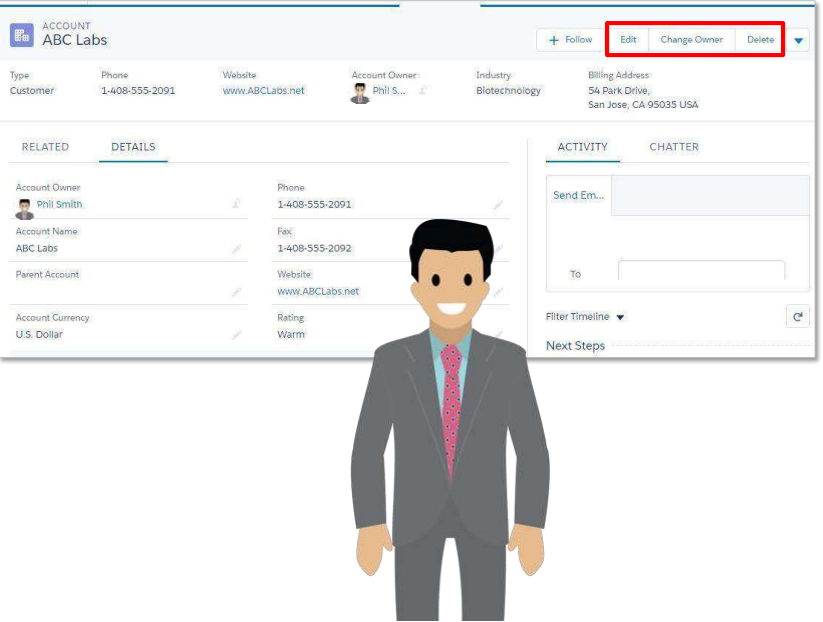Open the more actions dropdown arrow next to Delete
This screenshot has width=823, height=622.
[x=798, y=40]
